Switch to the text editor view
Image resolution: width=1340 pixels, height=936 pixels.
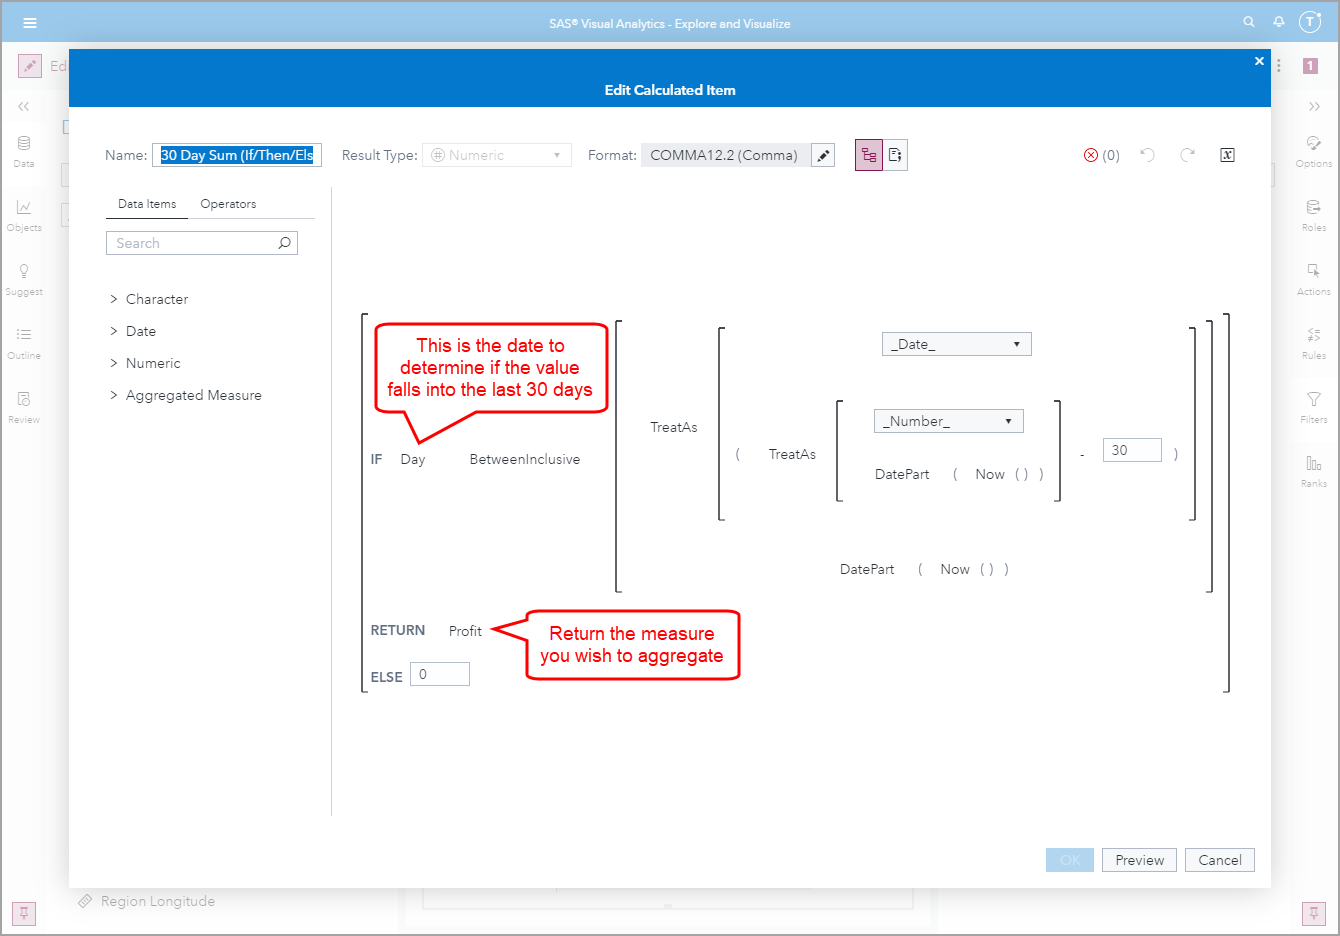(x=896, y=155)
